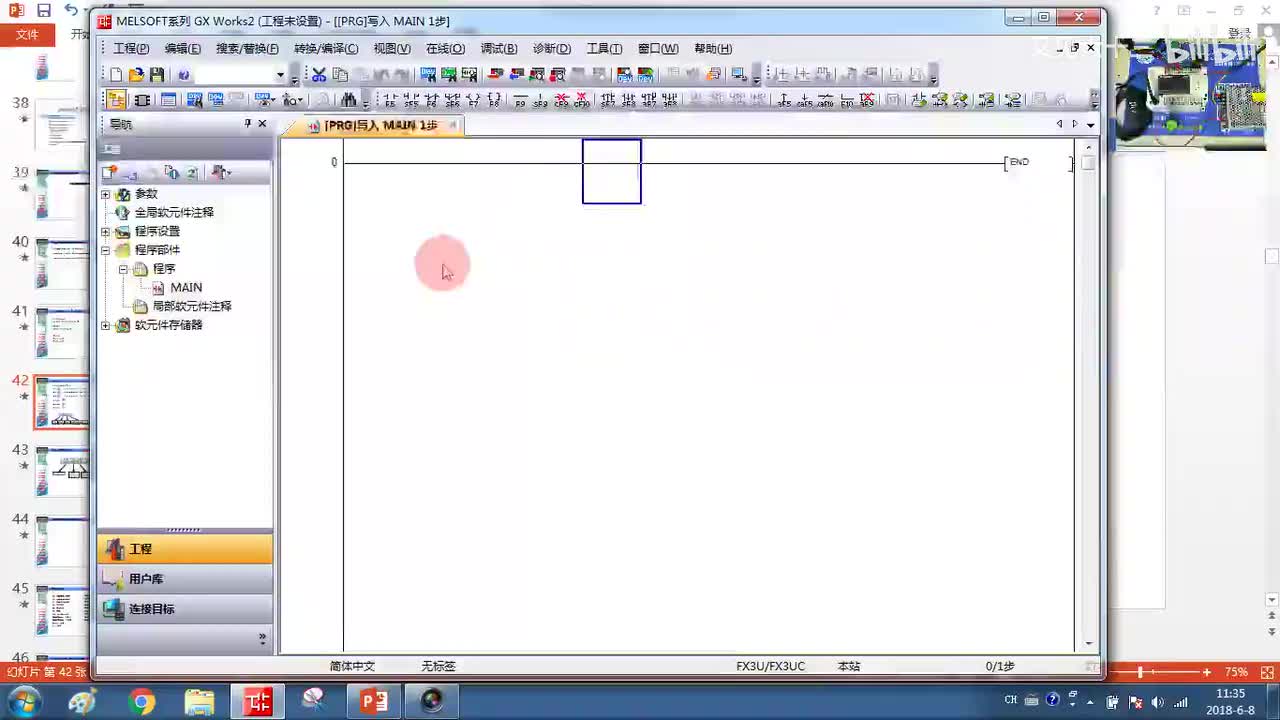Select 局部软元件注释 in the tree
The image size is (1280, 720).
(x=192, y=307)
